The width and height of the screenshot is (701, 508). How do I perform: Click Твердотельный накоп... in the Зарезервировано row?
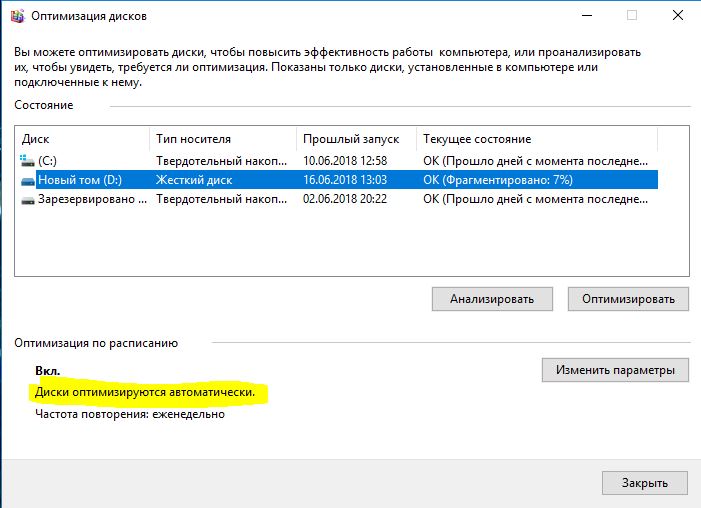point(221,199)
